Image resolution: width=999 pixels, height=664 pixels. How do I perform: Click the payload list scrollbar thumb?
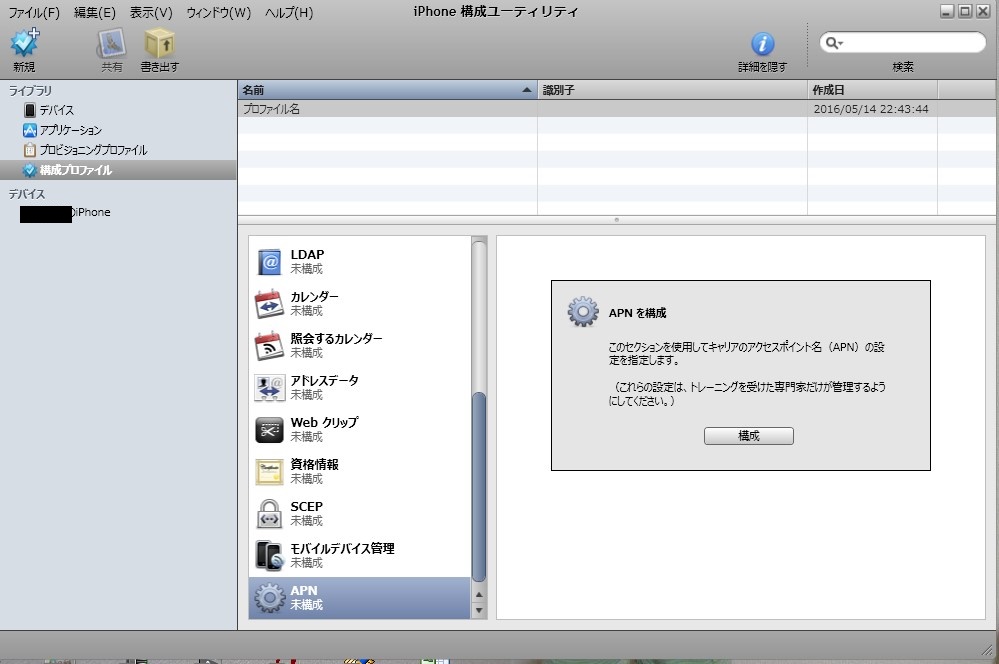pyautogui.click(x=479, y=487)
